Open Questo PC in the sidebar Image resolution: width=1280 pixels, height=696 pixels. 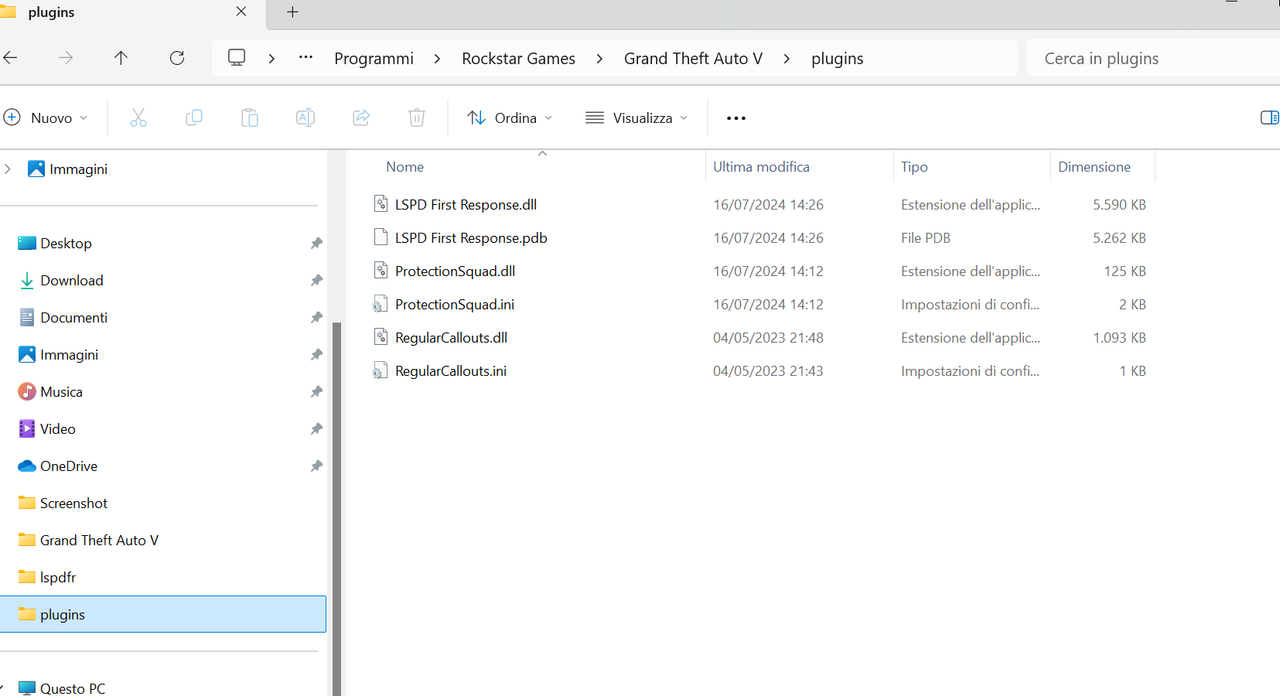pos(72,688)
